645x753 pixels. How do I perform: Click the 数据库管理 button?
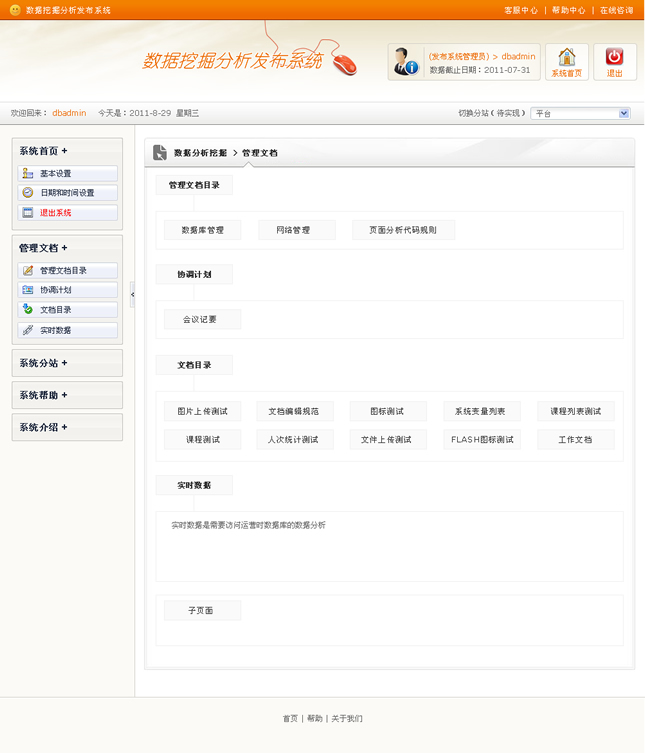(x=202, y=230)
